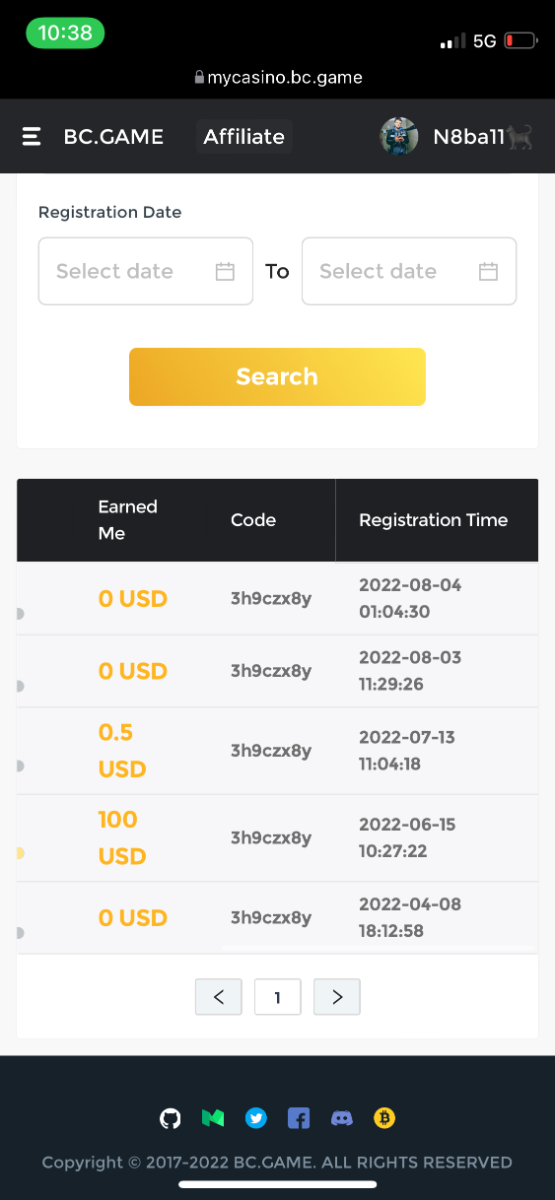Screen dimensions: 555x1200
Task: Open the GitHub footer icon
Action: pyautogui.click(x=171, y=1118)
